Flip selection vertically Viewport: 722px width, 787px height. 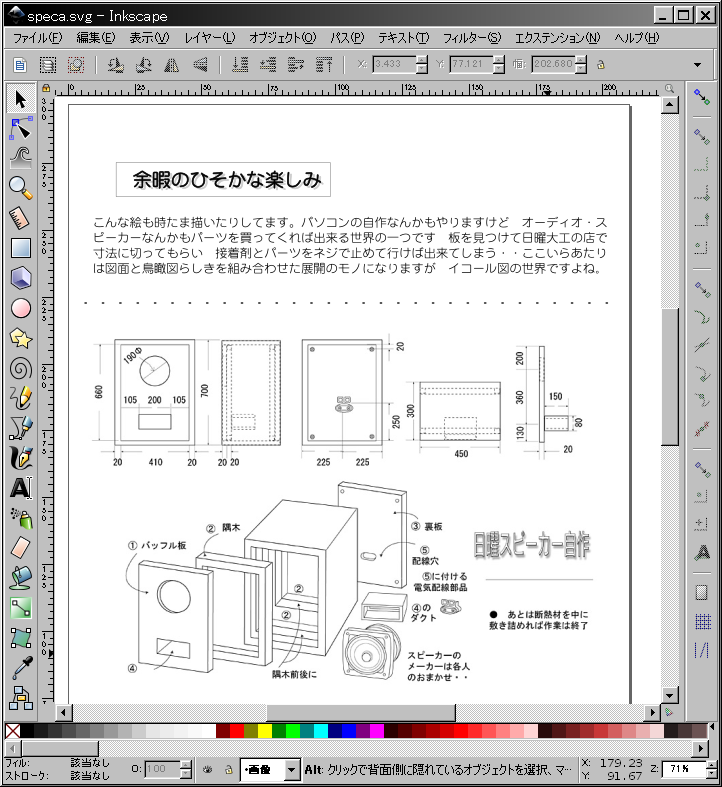200,65
